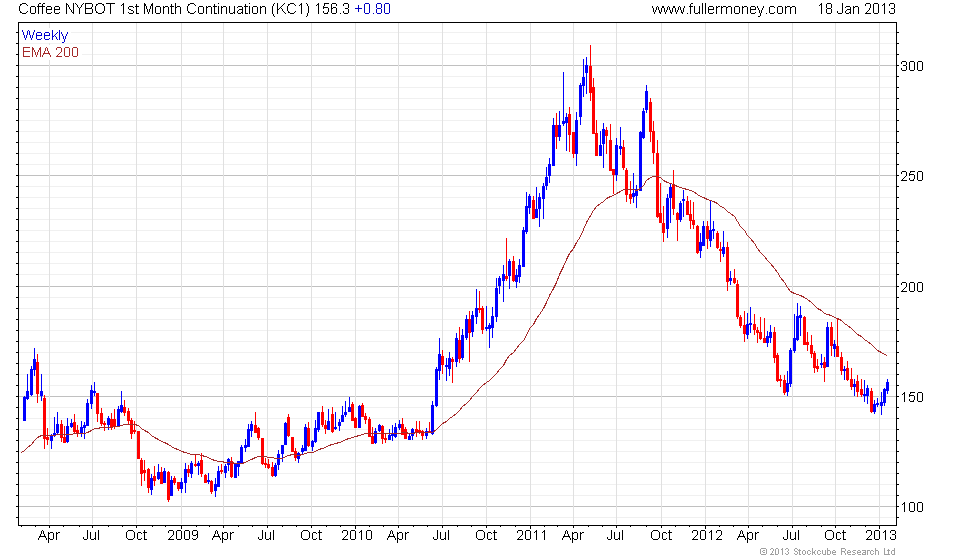Click the 2011 year label on time axis
This screenshot has height=560, width=980.
click(x=531, y=536)
